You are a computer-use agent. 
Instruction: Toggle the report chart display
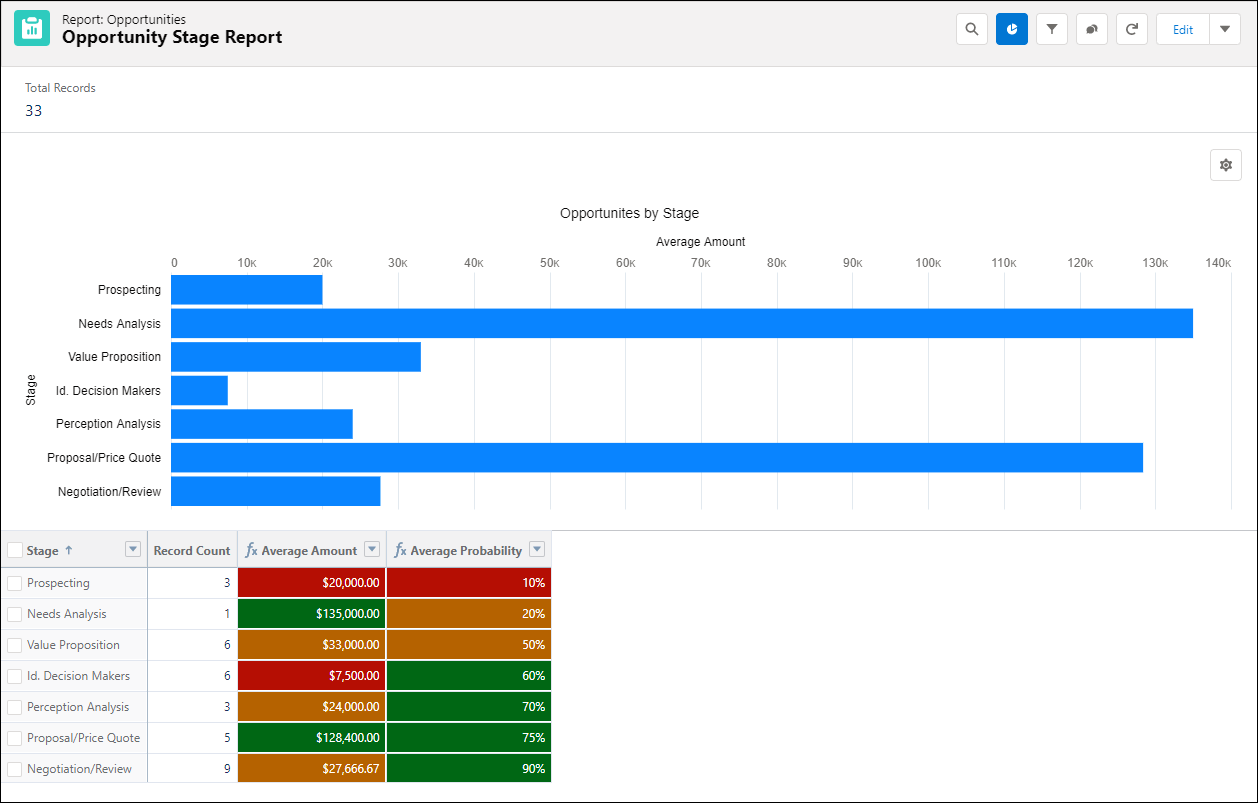click(1011, 29)
